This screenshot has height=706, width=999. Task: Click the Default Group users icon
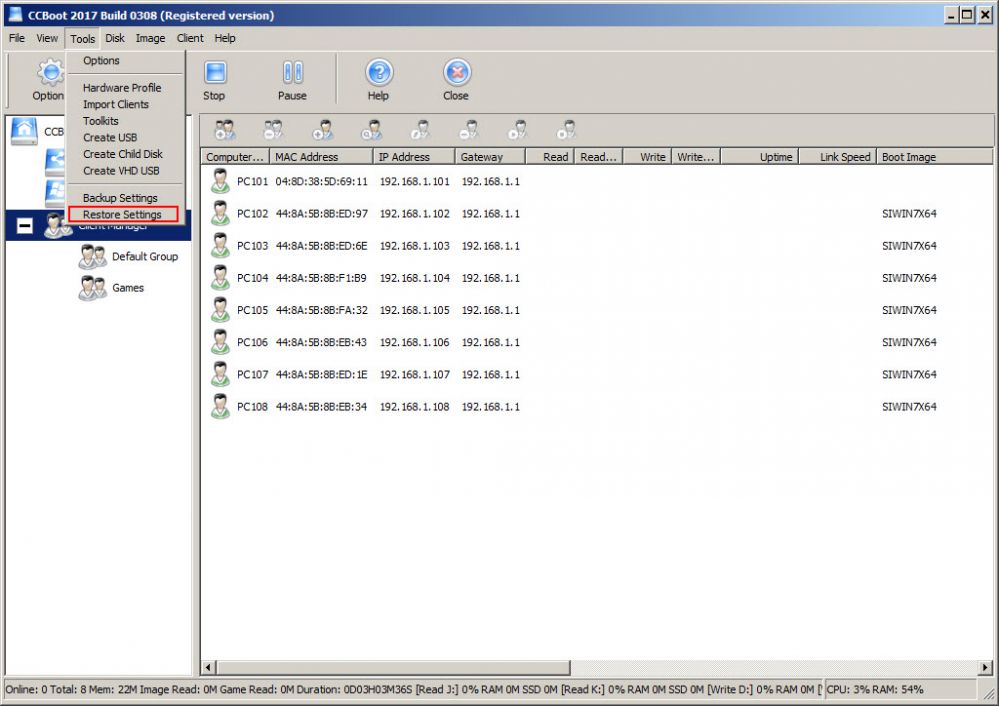[92, 256]
